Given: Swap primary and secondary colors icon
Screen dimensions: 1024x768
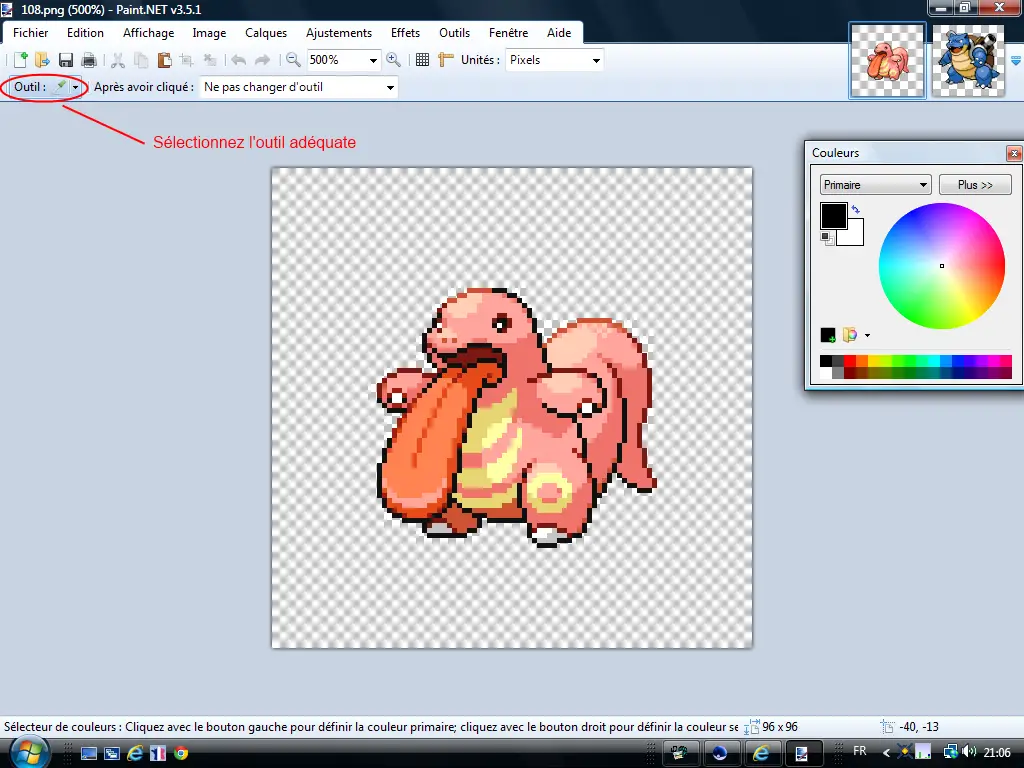Looking at the screenshot, I should click(856, 210).
